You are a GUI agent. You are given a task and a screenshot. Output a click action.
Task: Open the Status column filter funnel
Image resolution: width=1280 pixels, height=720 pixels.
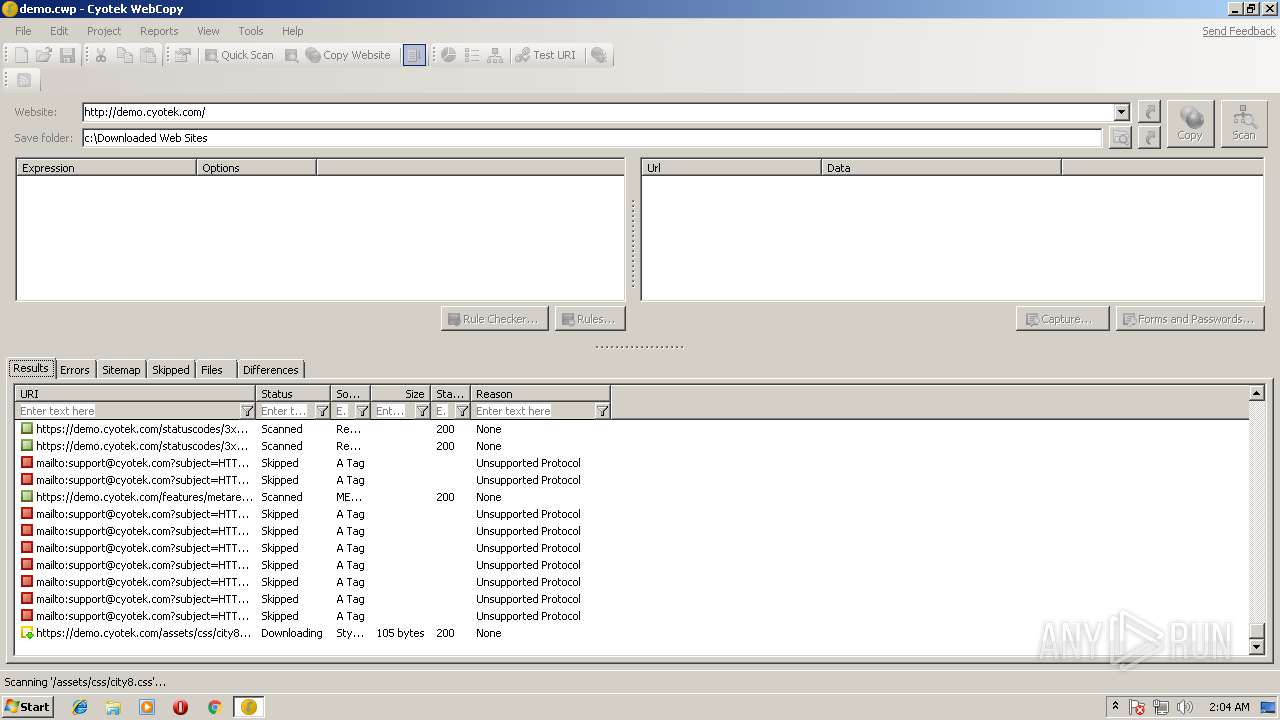[323, 411]
